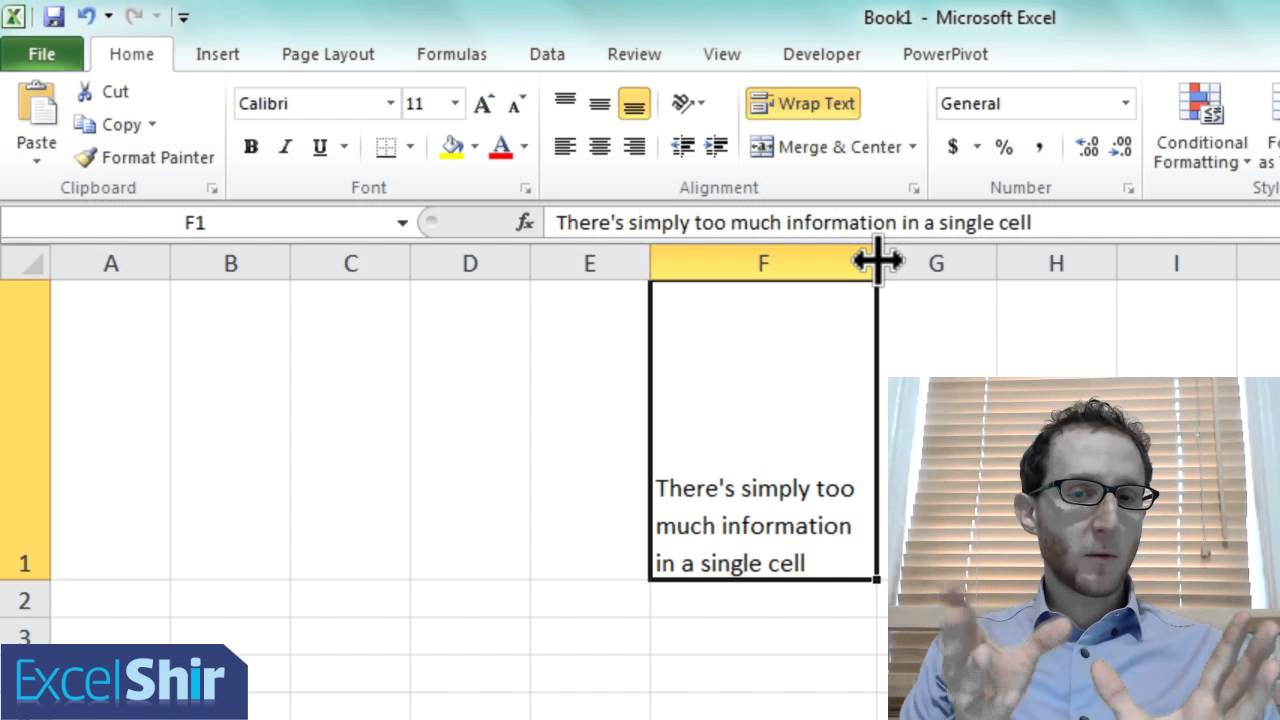Click the Undo arrow icon
Image resolution: width=1280 pixels, height=720 pixels.
(x=86, y=17)
